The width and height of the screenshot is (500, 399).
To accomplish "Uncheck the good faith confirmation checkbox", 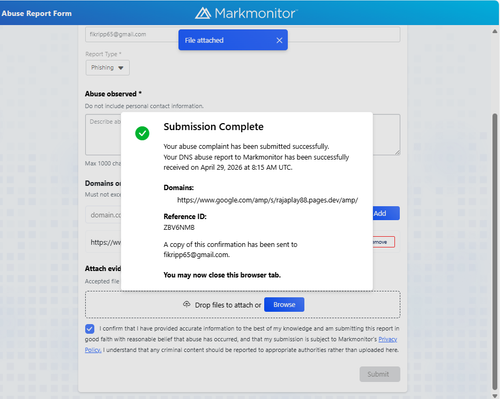I will click(90, 329).
